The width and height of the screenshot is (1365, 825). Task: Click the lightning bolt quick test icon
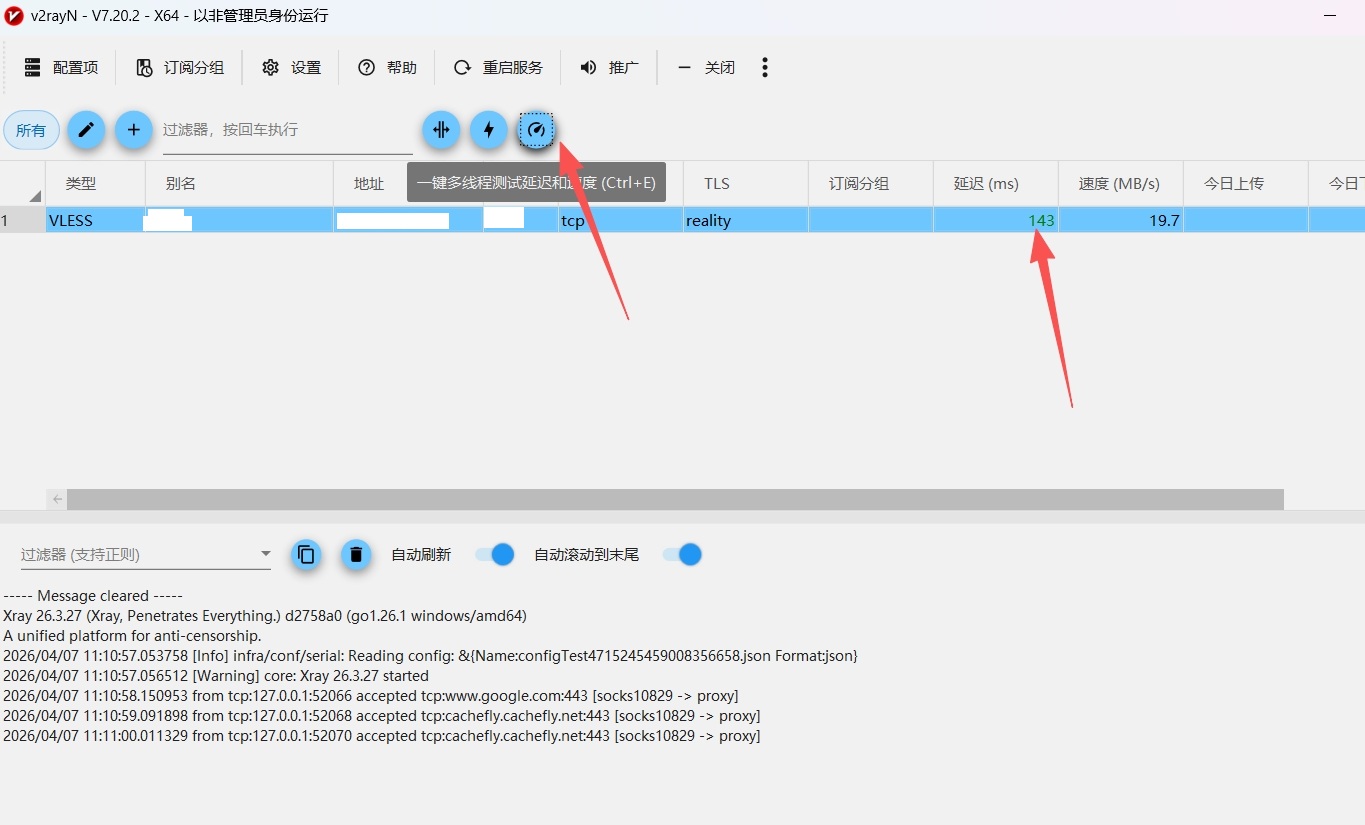pos(489,130)
